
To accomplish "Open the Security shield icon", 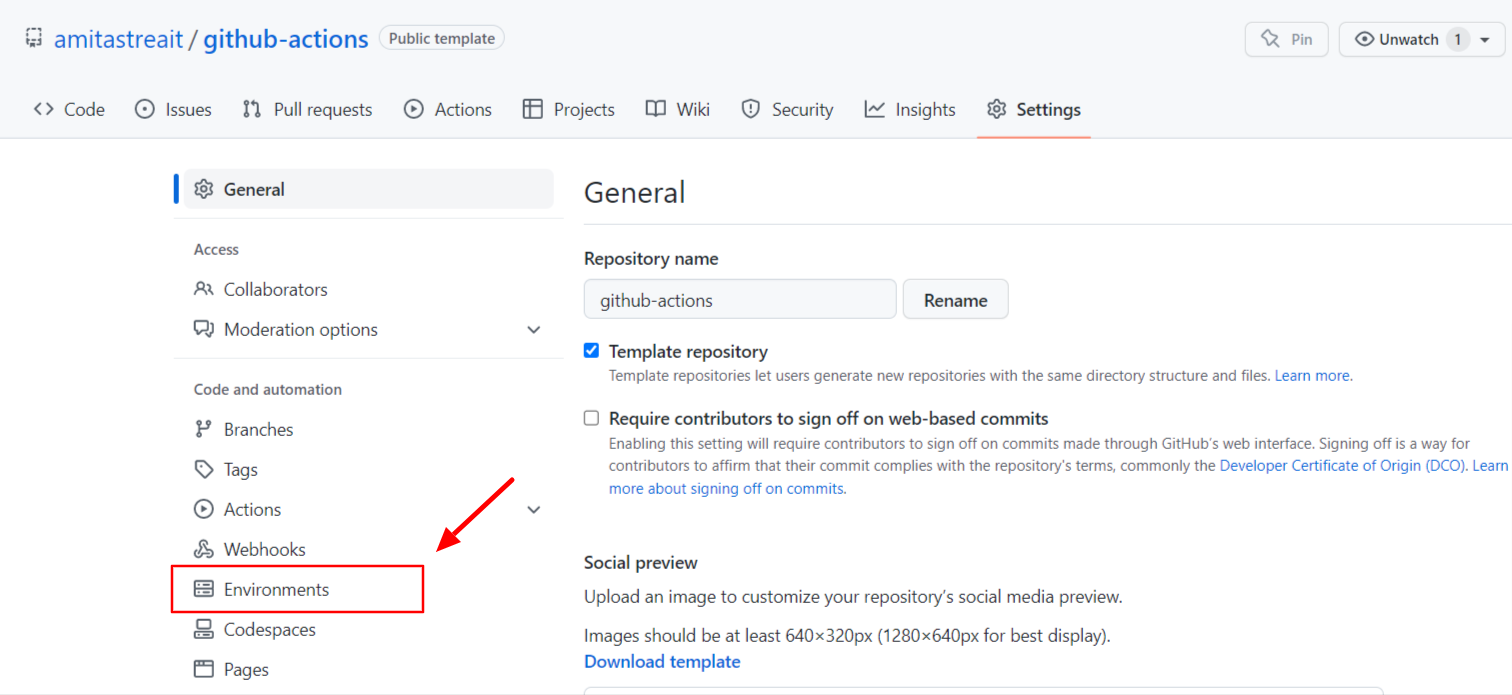I will pyautogui.click(x=751, y=109).
